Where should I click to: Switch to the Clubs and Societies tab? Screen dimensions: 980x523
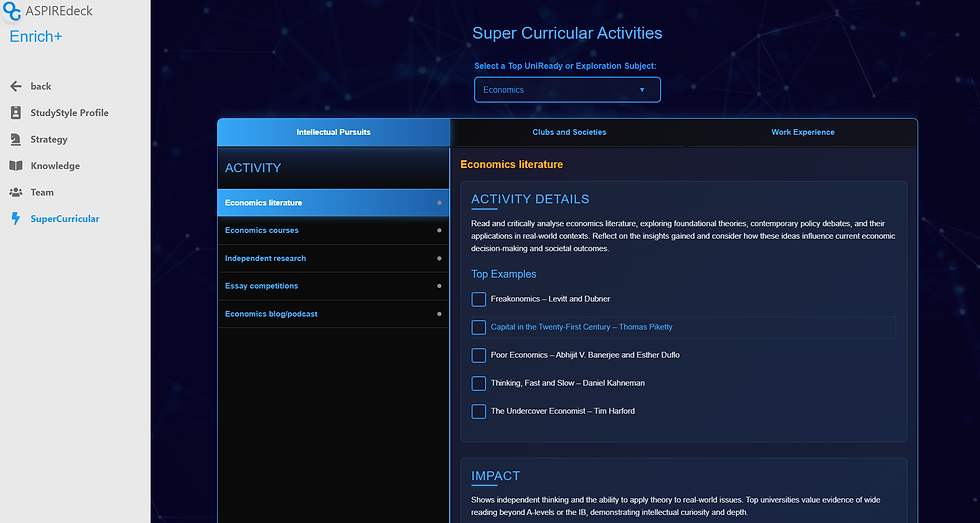click(x=569, y=132)
